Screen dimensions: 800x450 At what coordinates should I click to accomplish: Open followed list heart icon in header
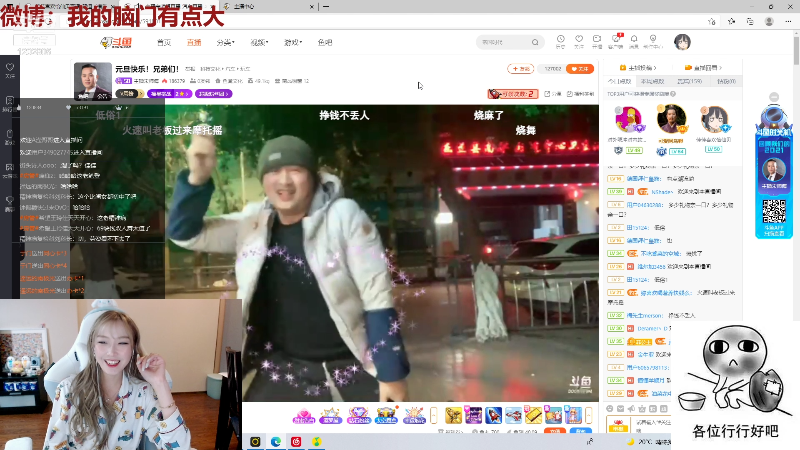pyautogui.click(x=579, y=41)
